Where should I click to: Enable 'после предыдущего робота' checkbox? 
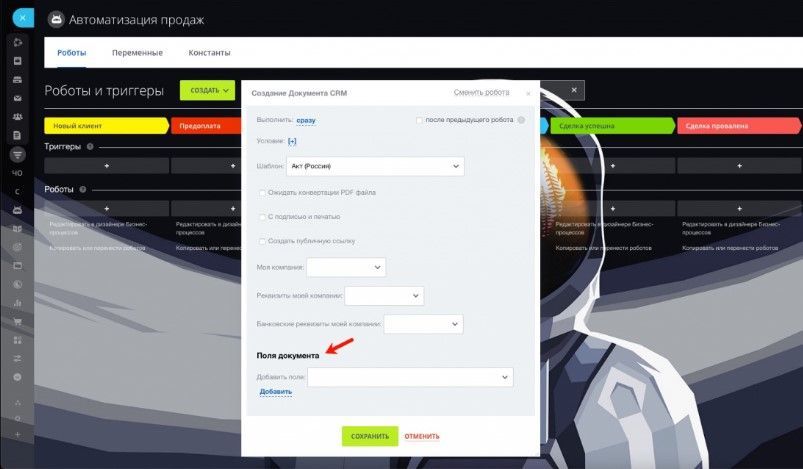pyautogui.click(x=419, y=120)
